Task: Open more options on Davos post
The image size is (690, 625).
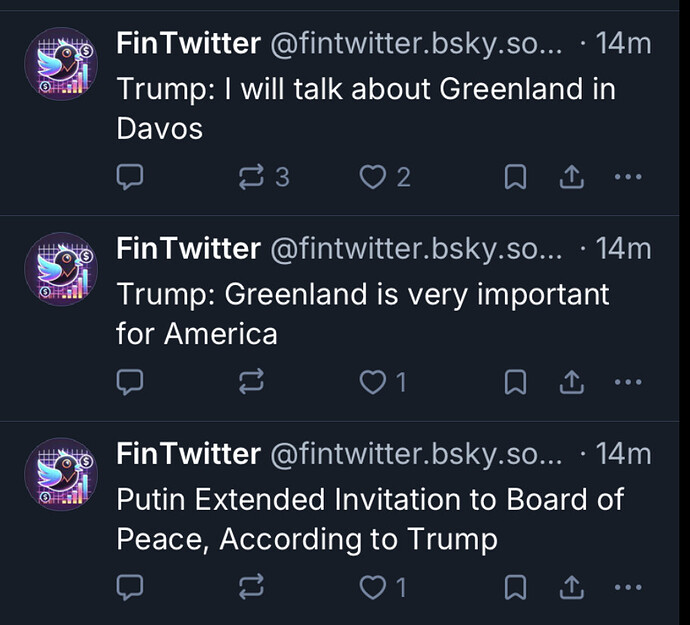Action: tap(627, 177)
